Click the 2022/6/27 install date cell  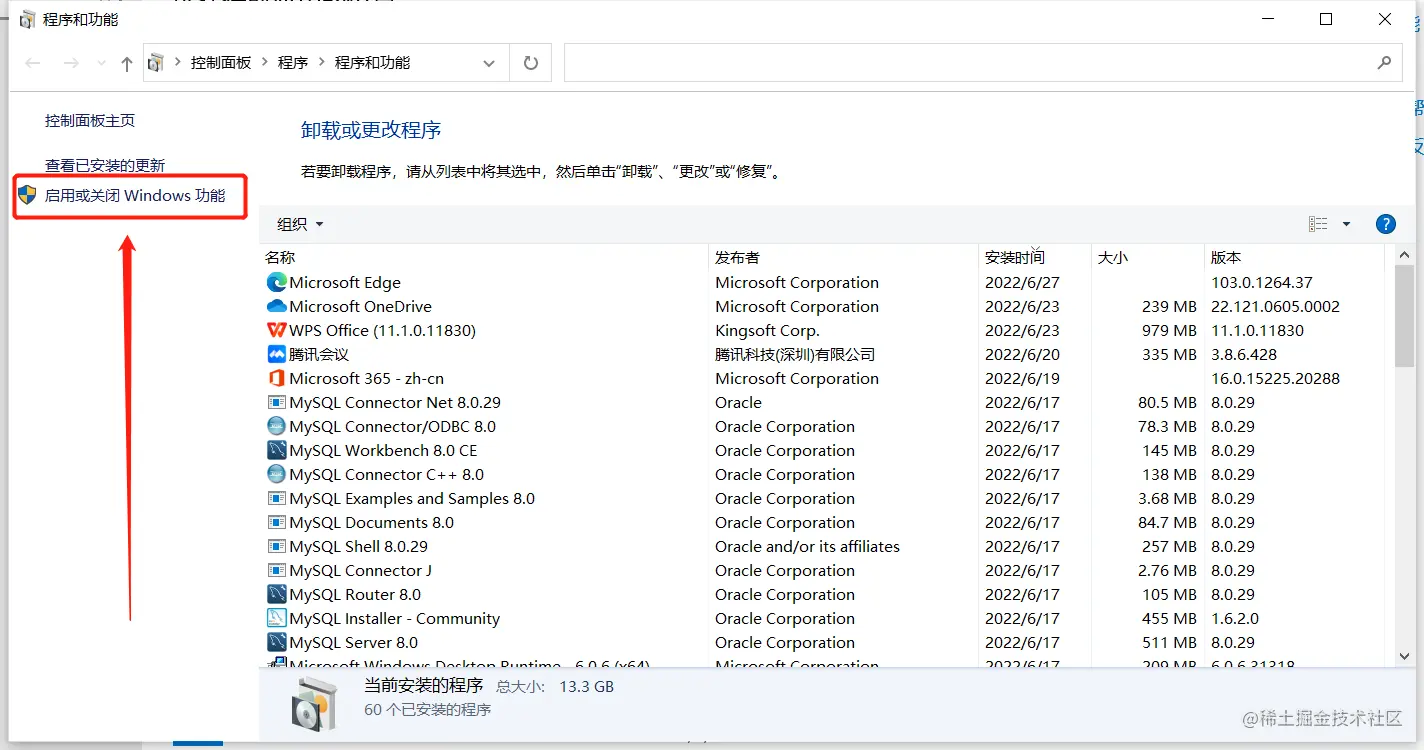point(1022,283)
